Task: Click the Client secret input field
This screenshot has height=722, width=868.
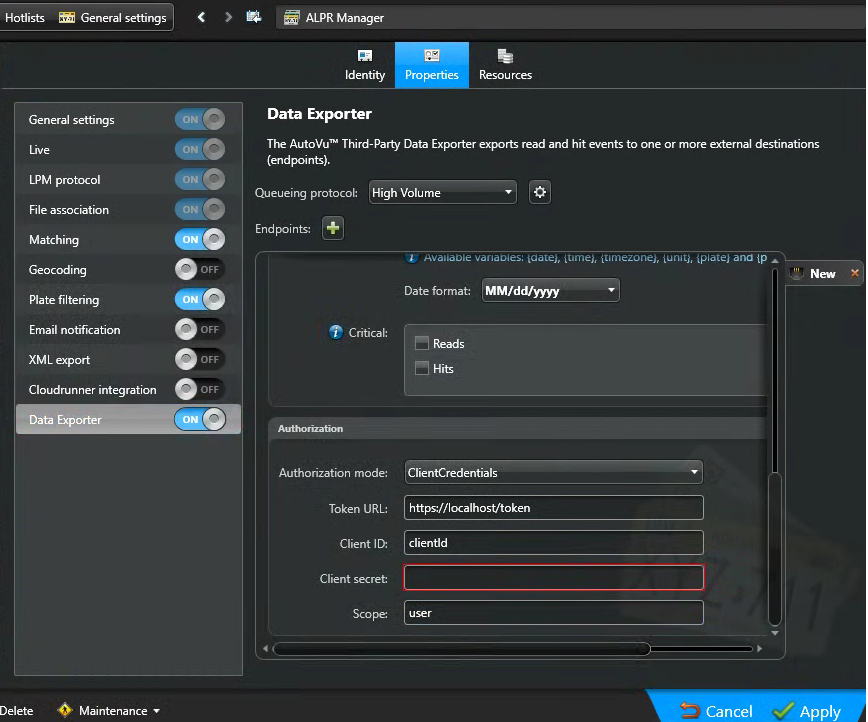Action: (554, 578)
